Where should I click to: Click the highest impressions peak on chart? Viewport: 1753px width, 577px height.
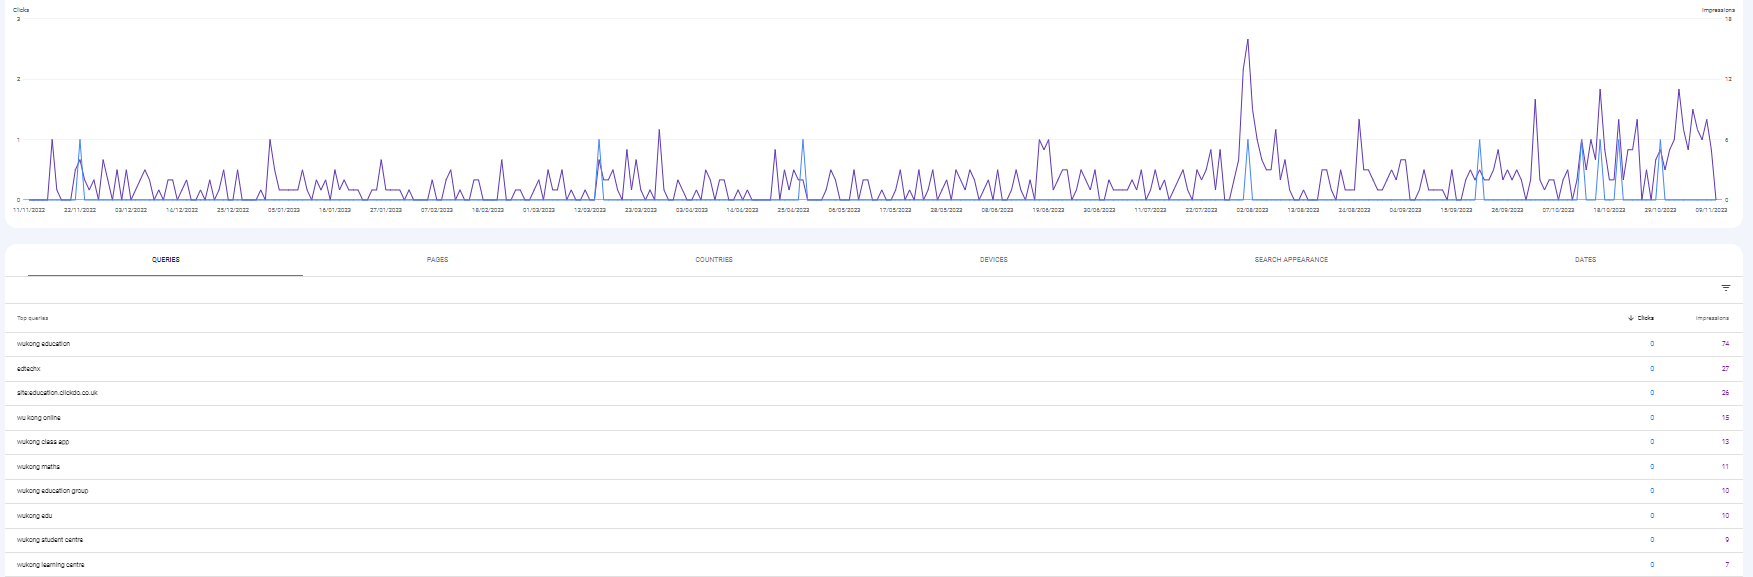(x=1247, y=41)
